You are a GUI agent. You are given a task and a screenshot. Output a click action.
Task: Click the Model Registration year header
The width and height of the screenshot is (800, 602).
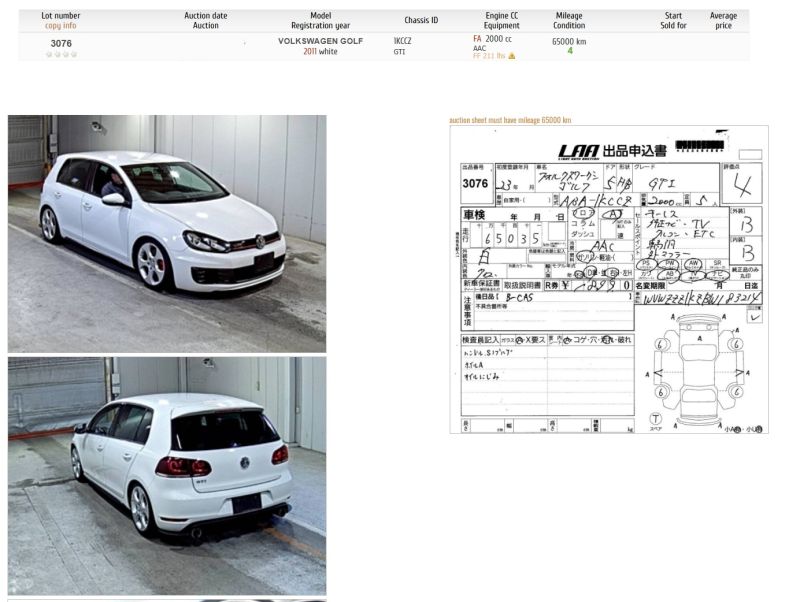click(320, 20)
